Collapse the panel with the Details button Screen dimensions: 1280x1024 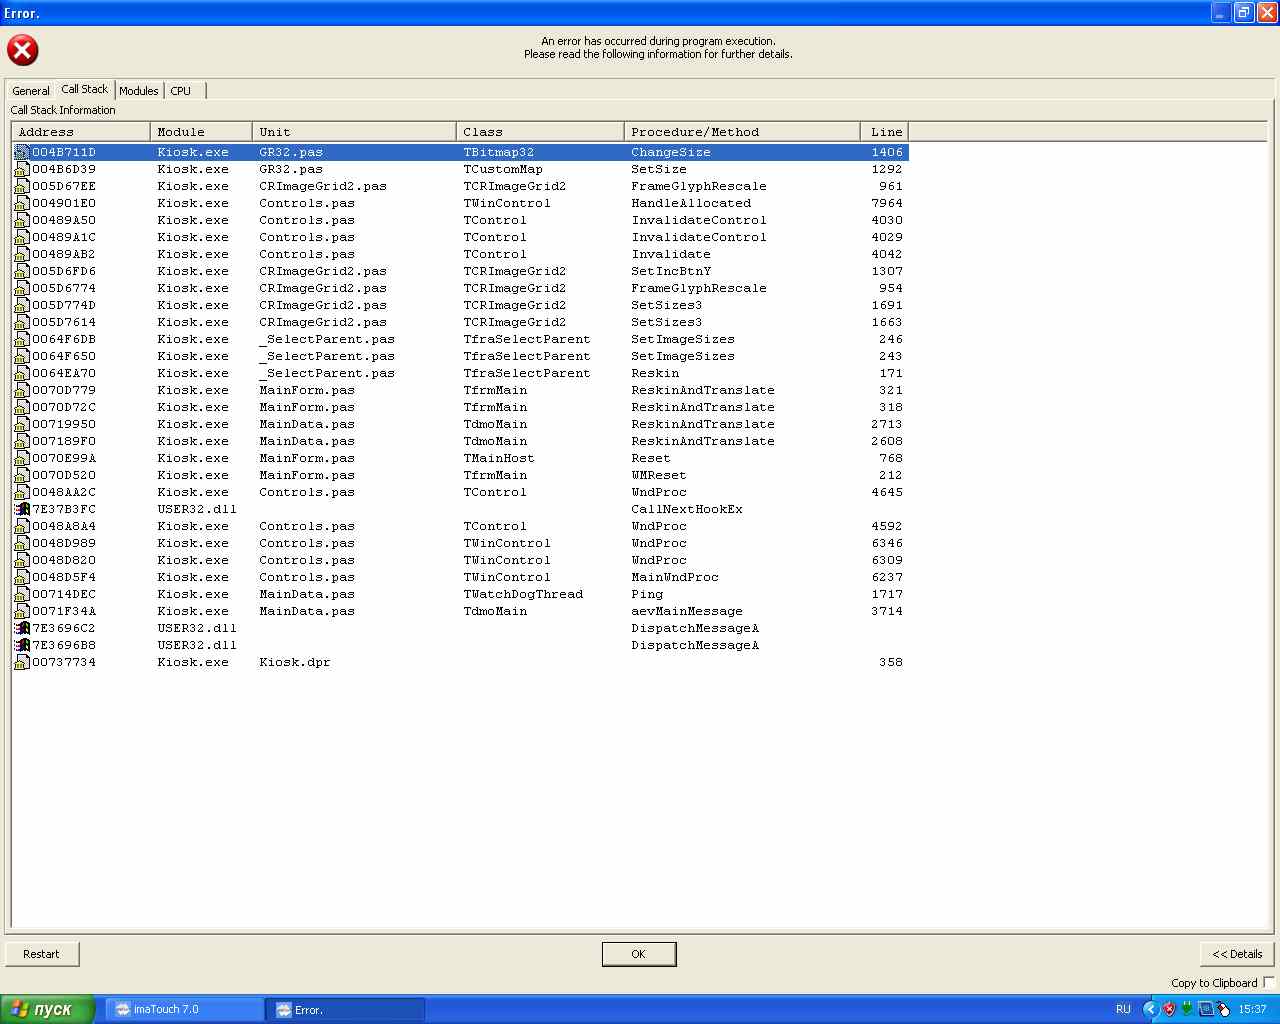[x=1237, y=954]
